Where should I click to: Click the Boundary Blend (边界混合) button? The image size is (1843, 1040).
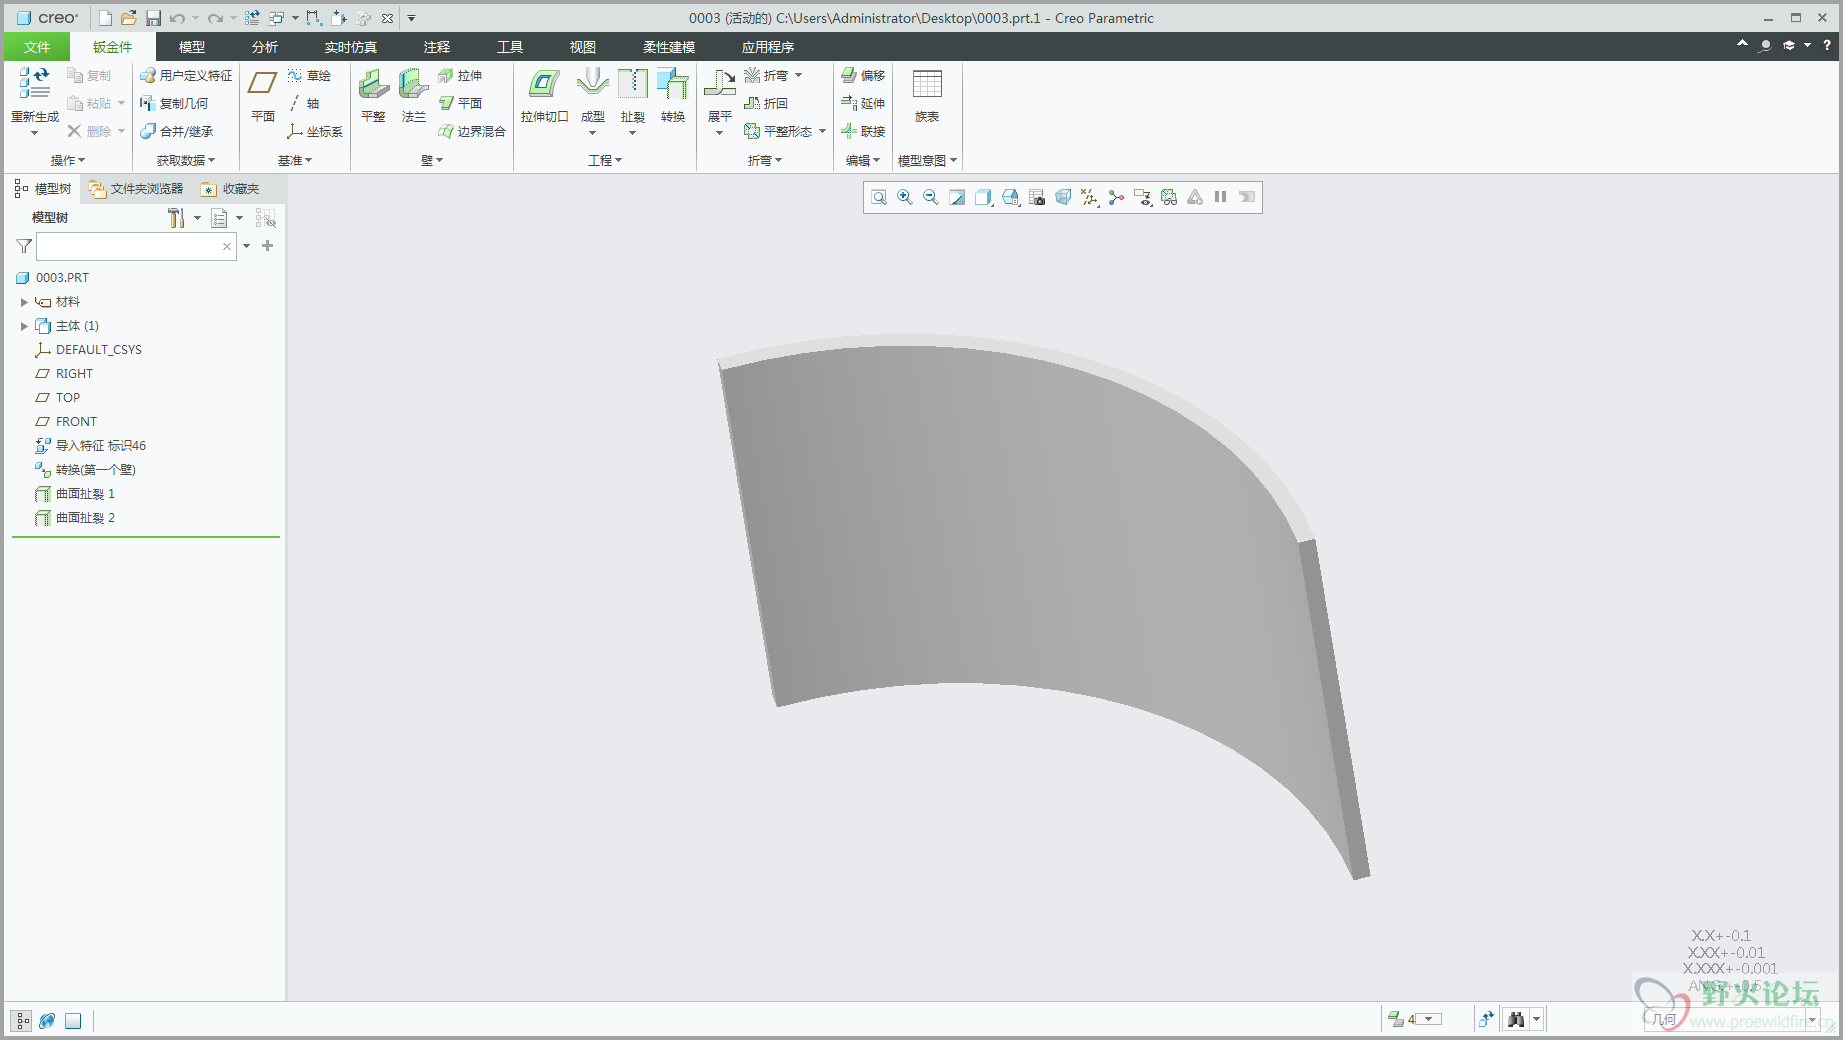(472, 132)
